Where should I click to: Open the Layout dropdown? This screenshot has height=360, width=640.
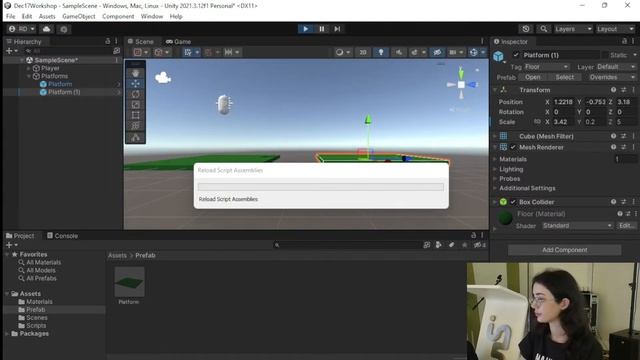[615, 29]
